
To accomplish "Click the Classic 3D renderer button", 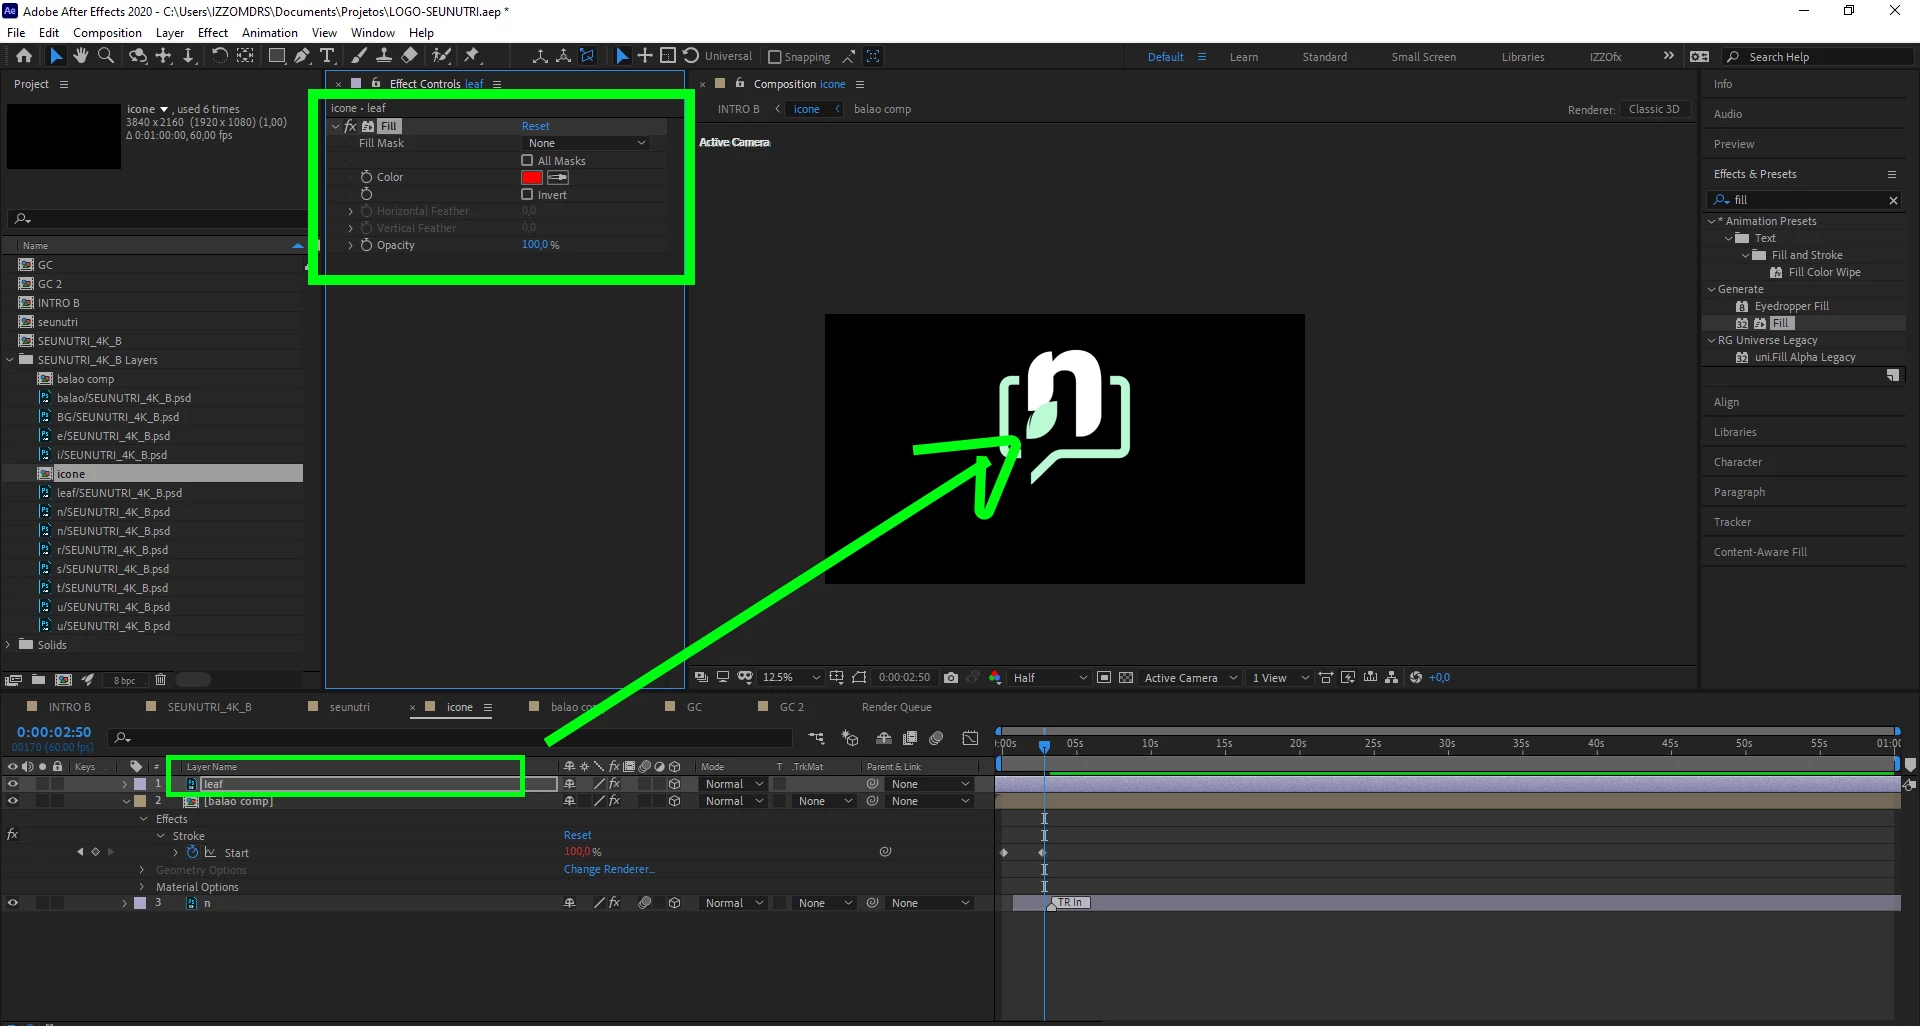I will (x=1654, y=109).
